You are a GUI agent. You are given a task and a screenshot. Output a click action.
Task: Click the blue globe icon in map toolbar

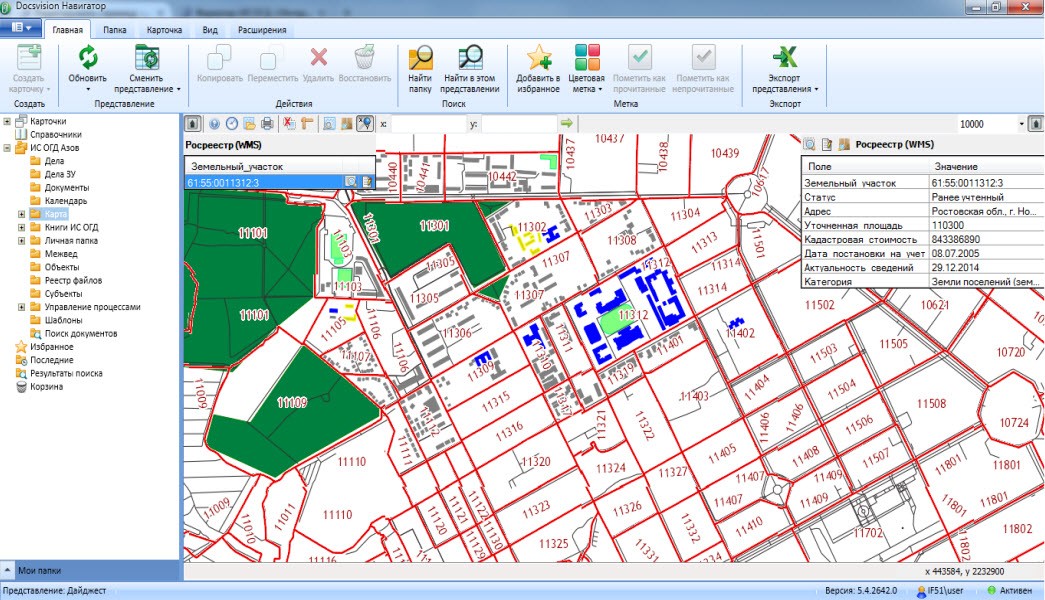tap(215, 123)
